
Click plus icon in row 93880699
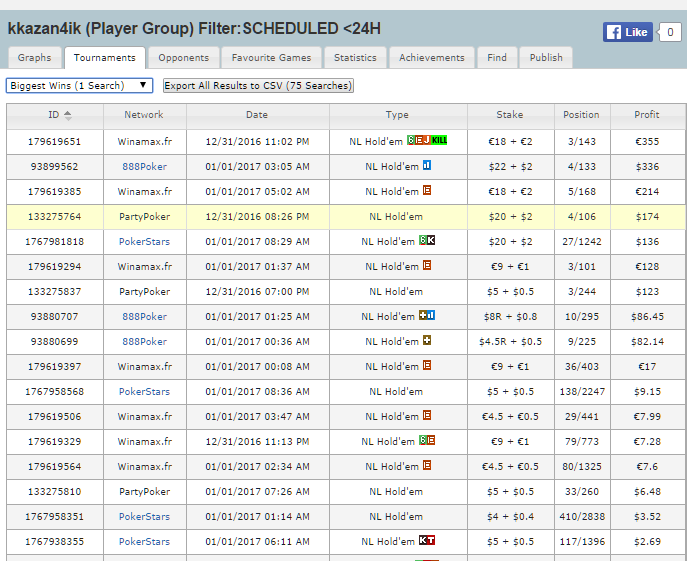tap(427, 340)
